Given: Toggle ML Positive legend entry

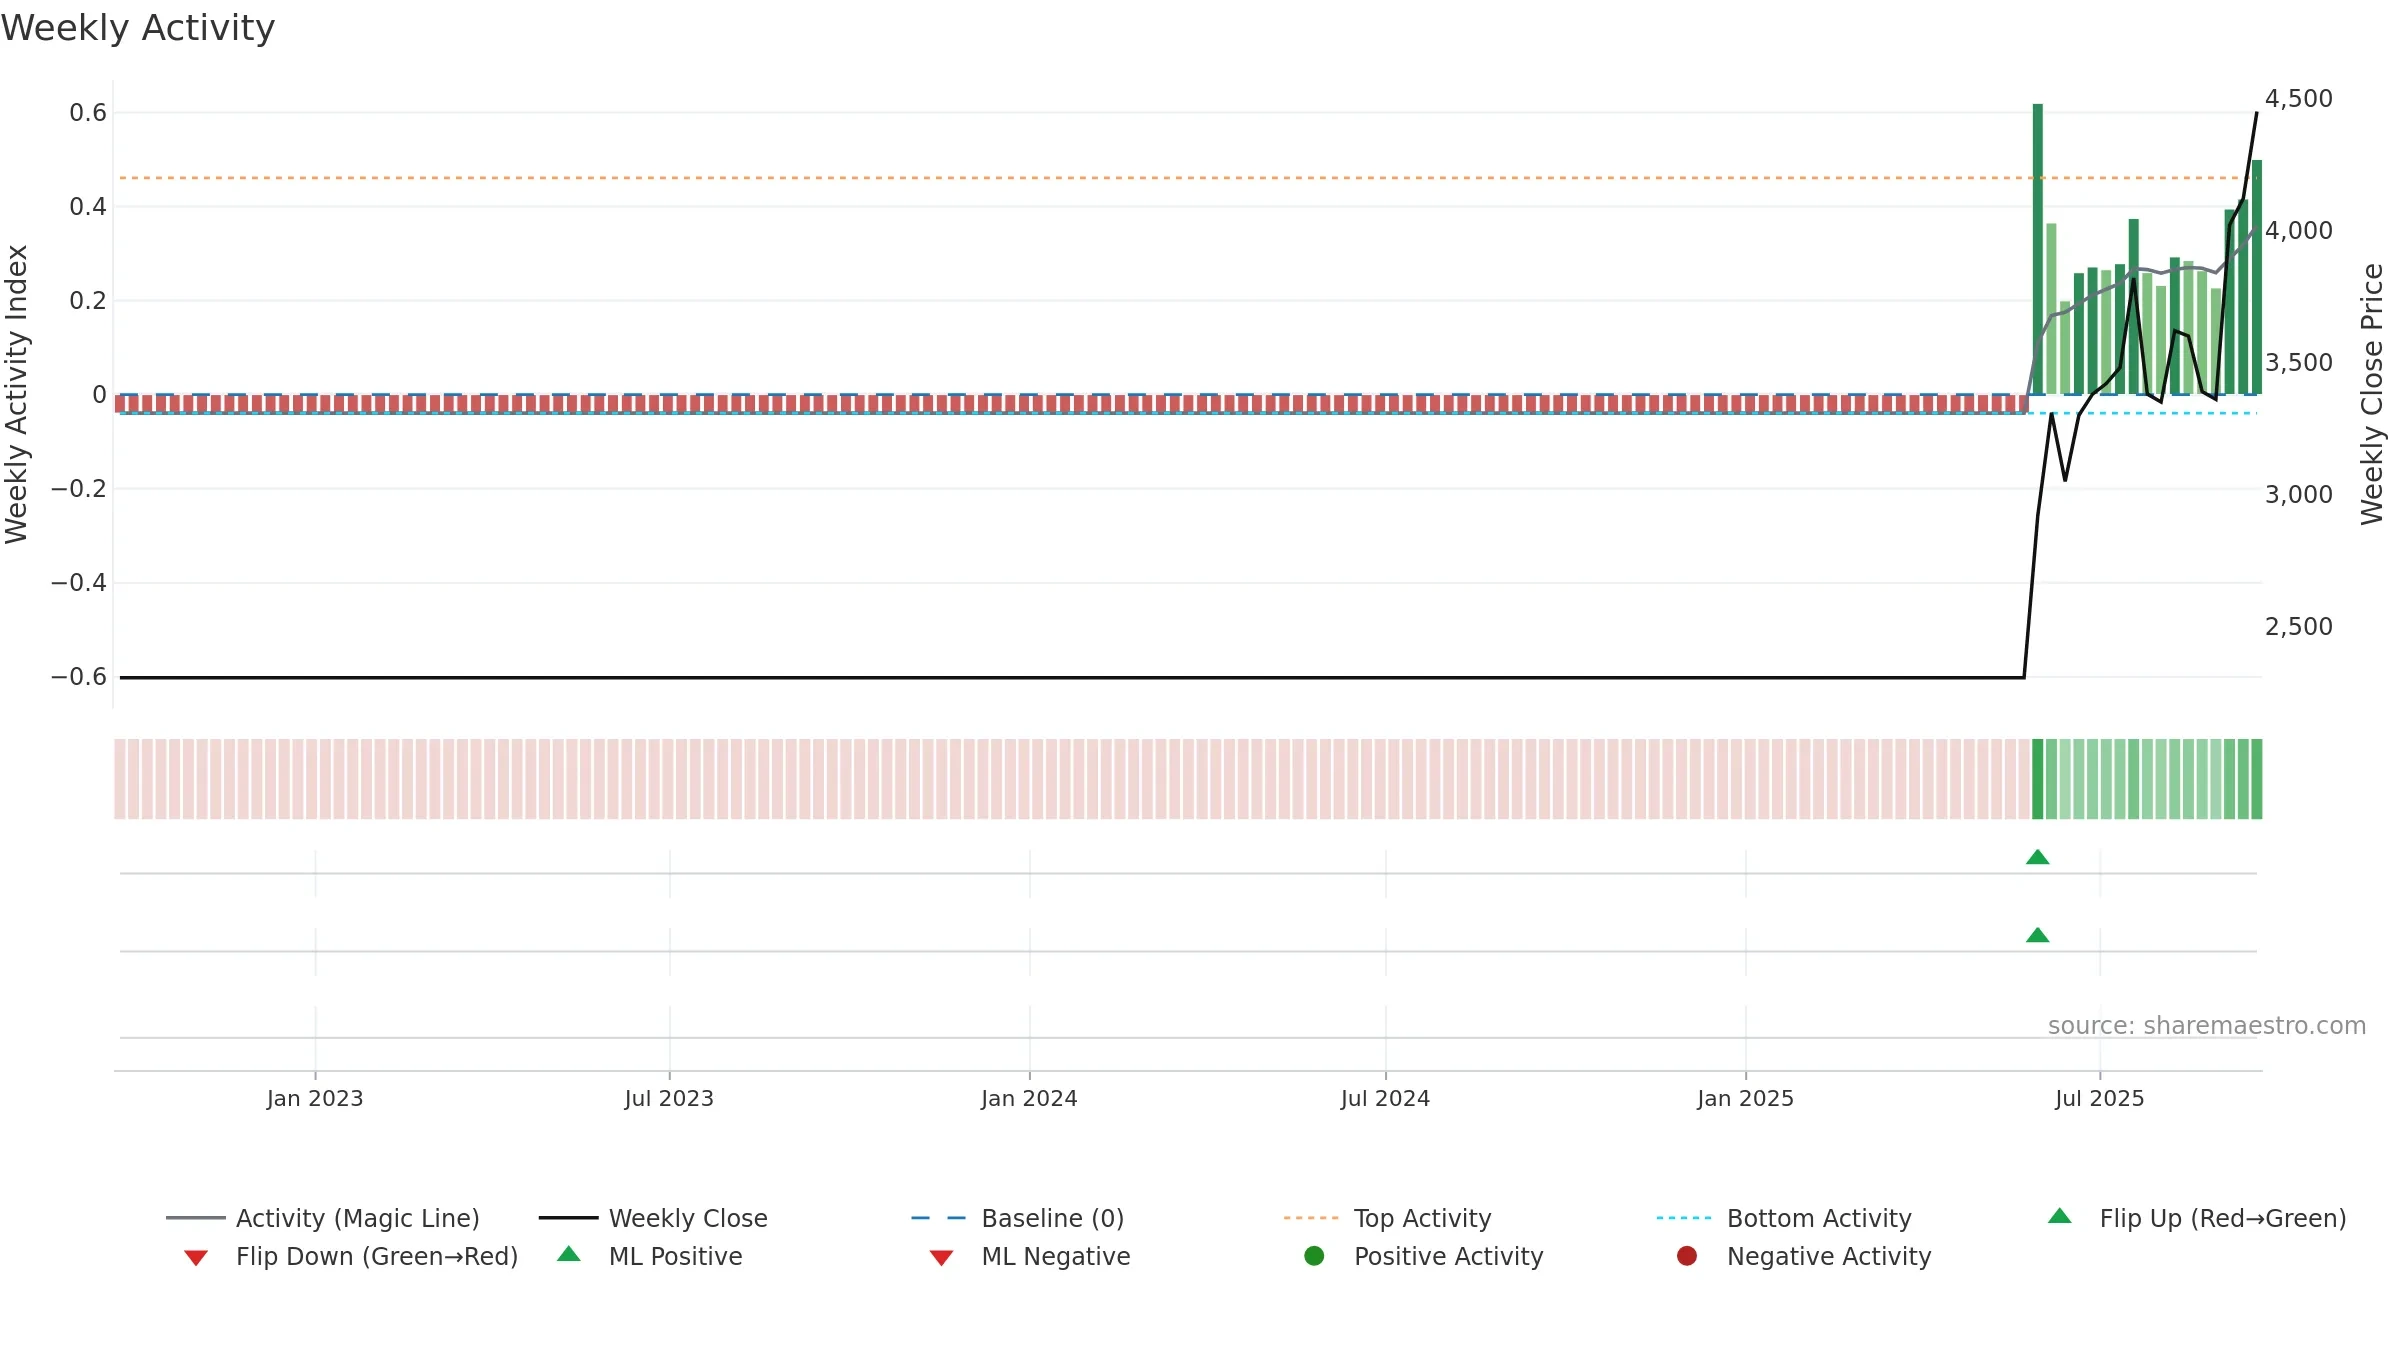Looking at the screenshot, I should click(650, 1256).
